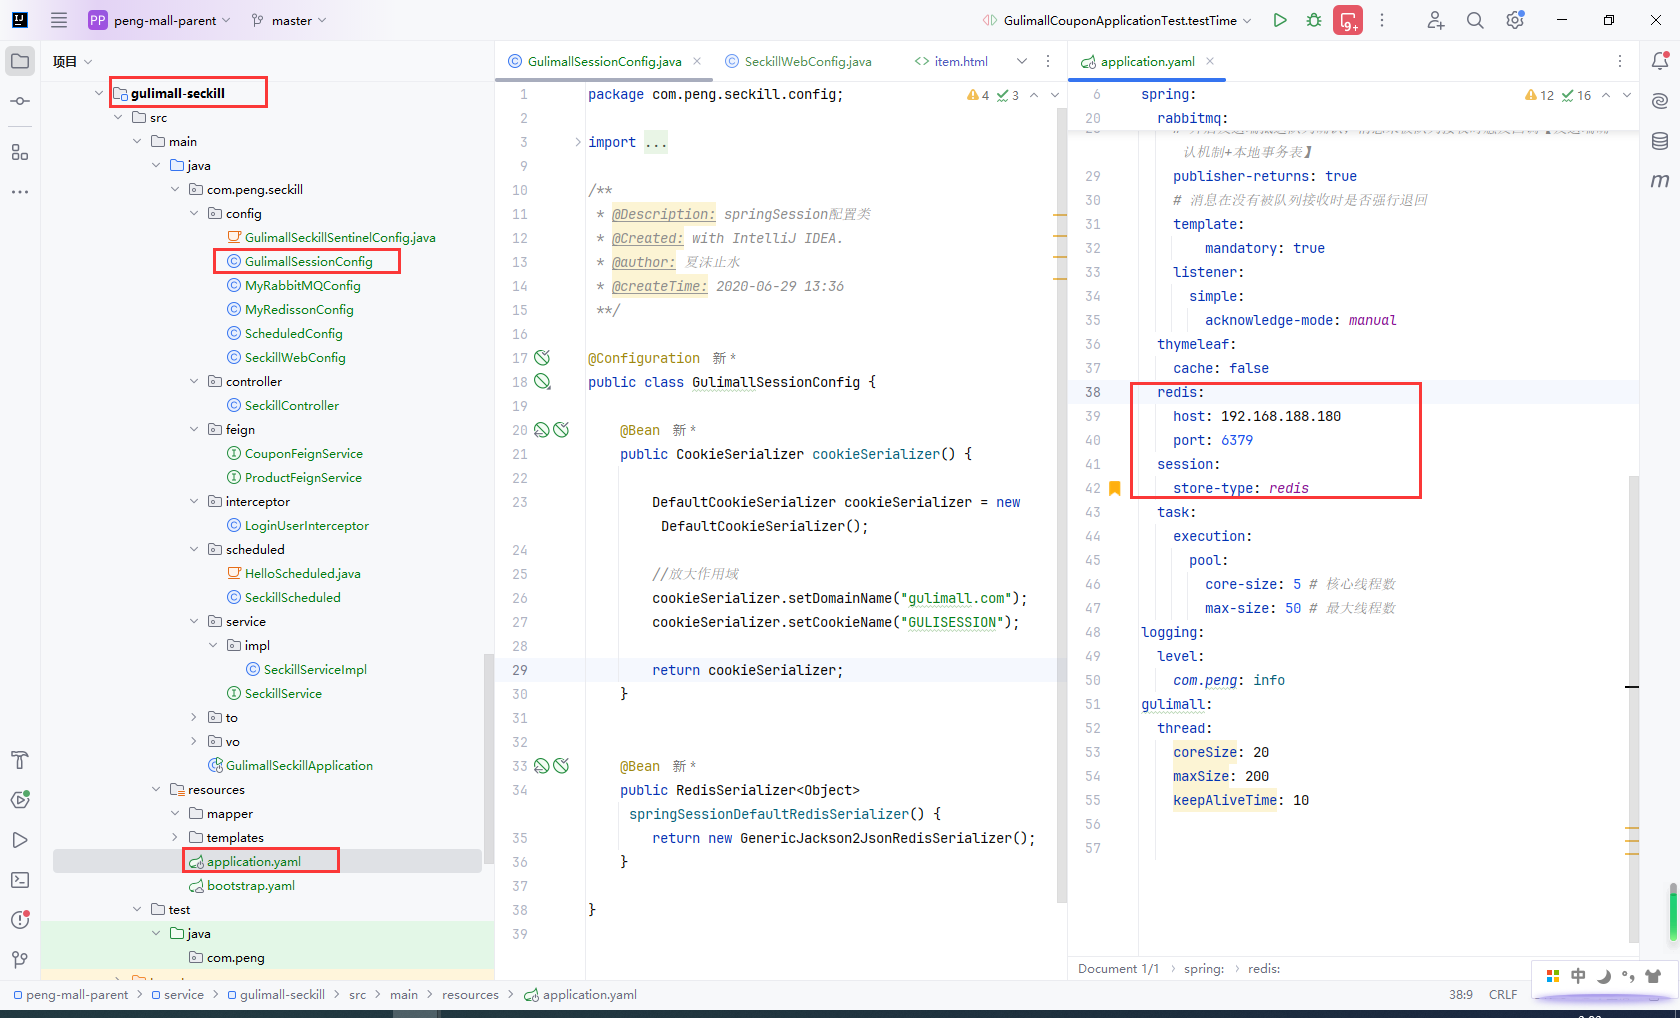Screen dimensions: 1680x1018
Task: Click the resources breadcrumb in status bar
Action: coord(470,994)
